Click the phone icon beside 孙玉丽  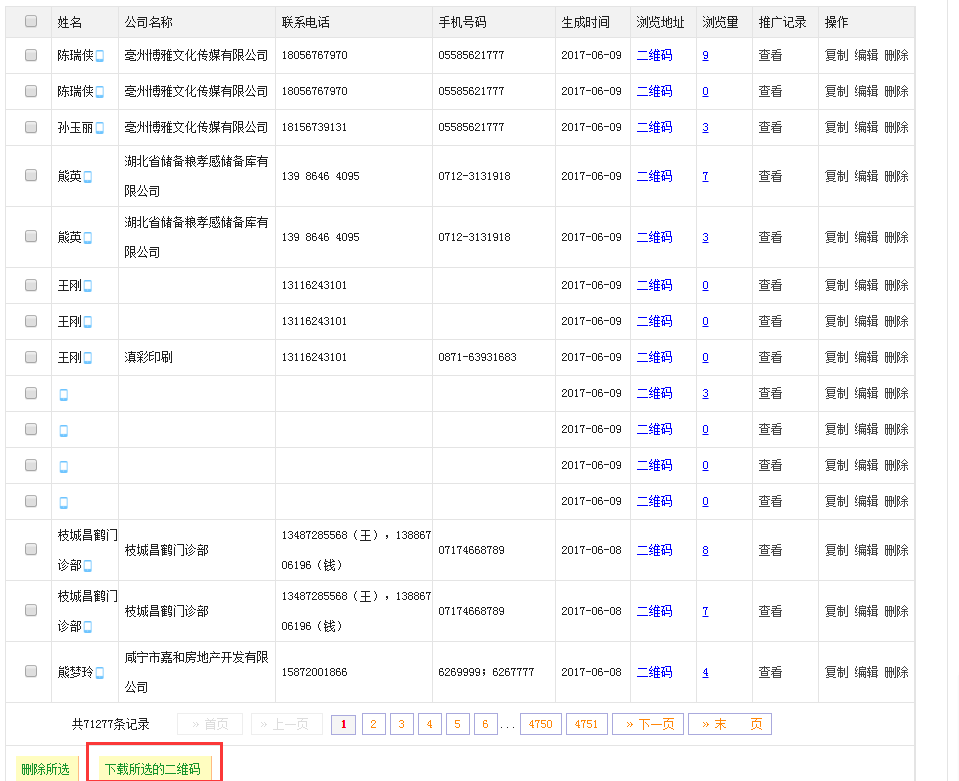point(100,128)
